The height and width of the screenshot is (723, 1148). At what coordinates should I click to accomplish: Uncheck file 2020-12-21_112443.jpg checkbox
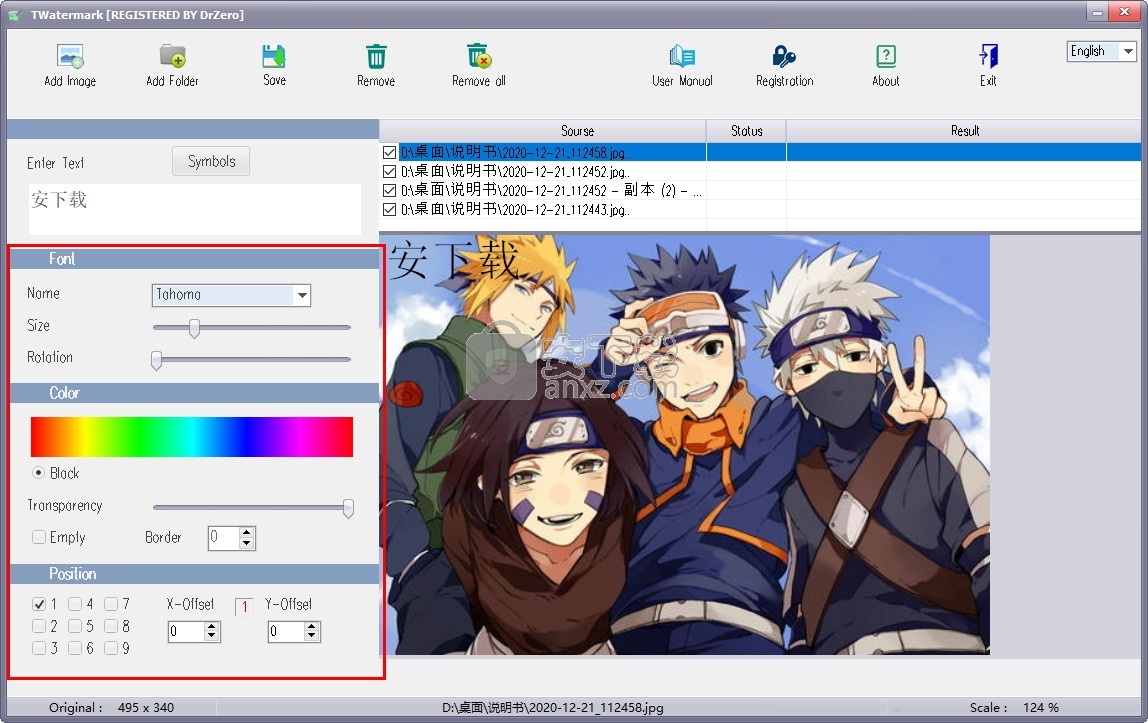(x=390, y=209)
